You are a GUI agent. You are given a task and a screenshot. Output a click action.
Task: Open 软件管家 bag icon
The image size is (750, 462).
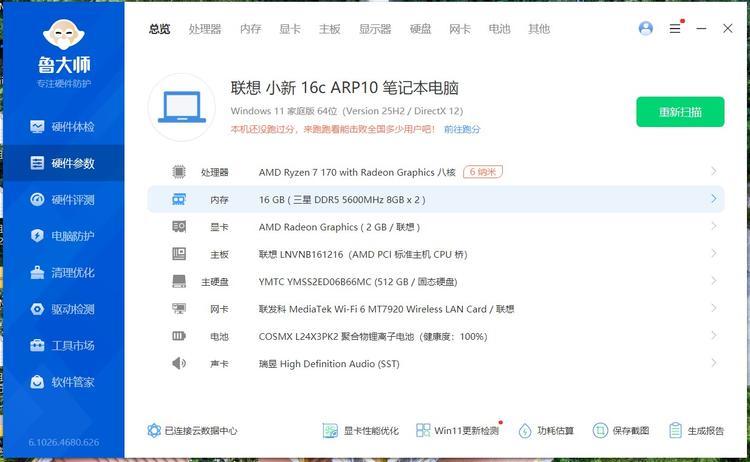[x=37, y=382]
